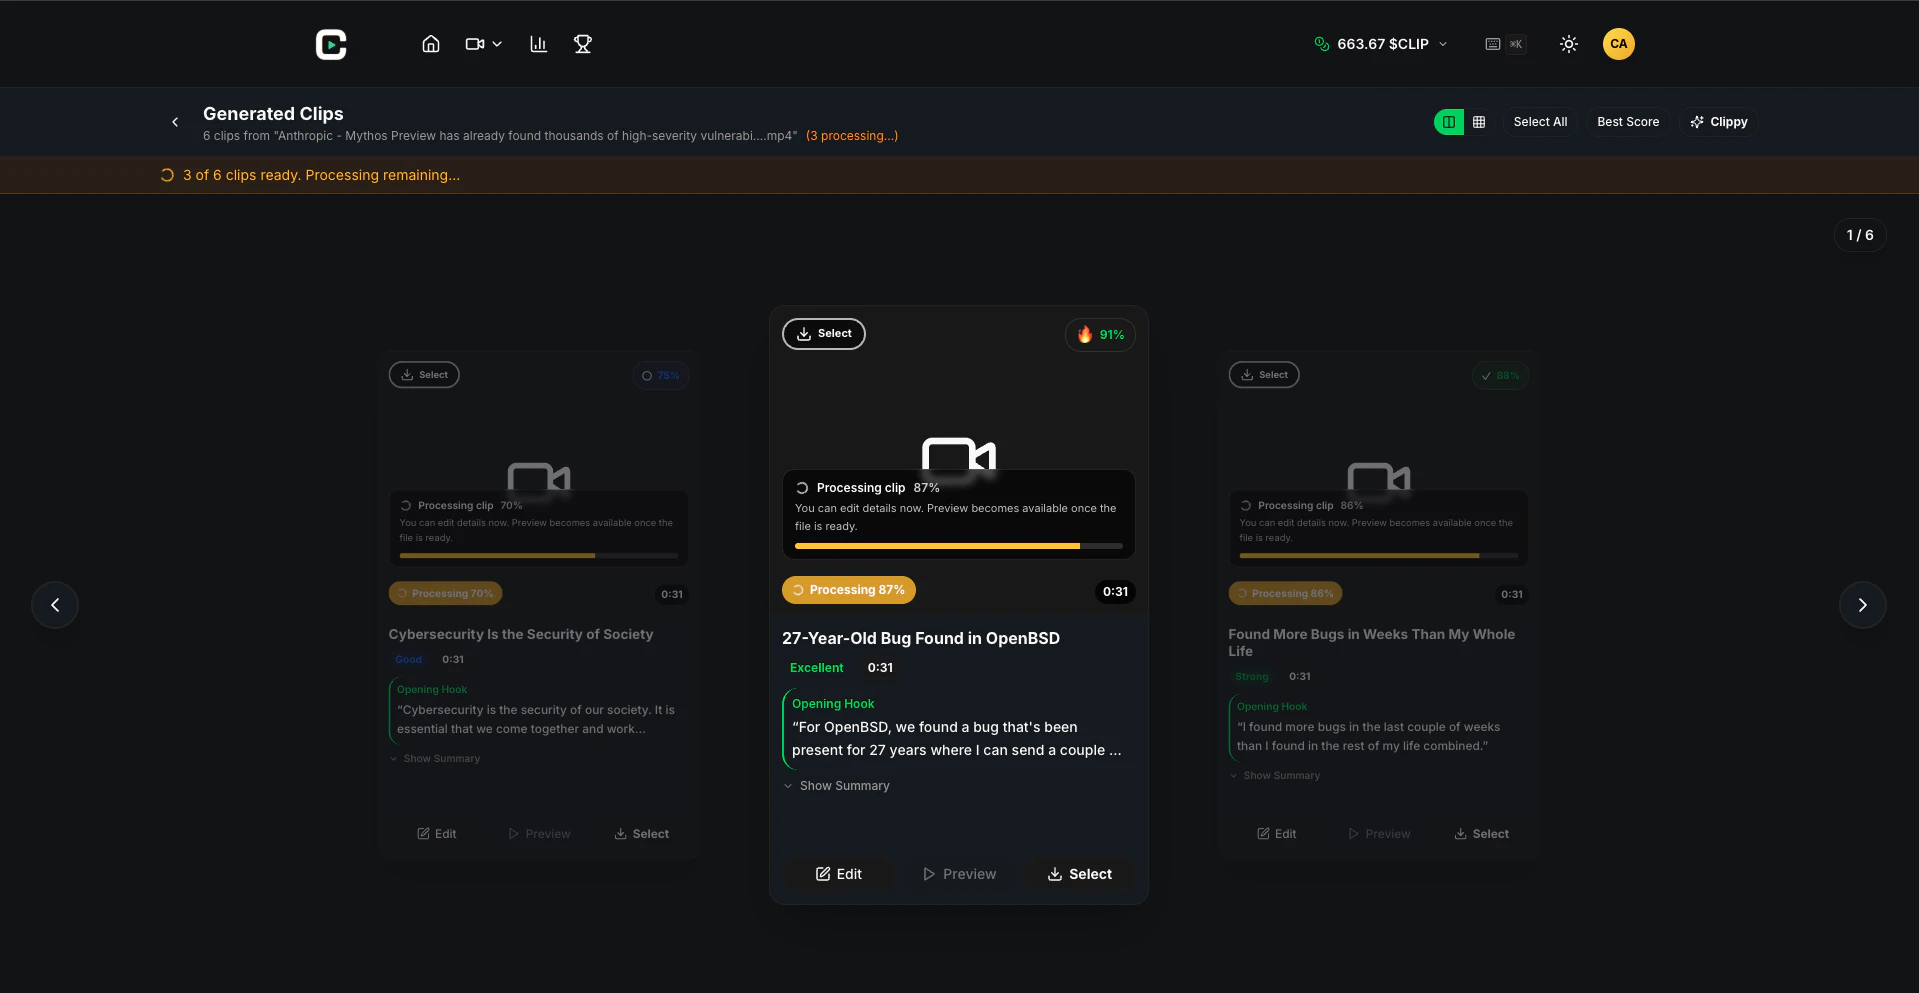Open the analytics bar chart icon
This screenshot has height=993, width=1919.
click(537, 43)
